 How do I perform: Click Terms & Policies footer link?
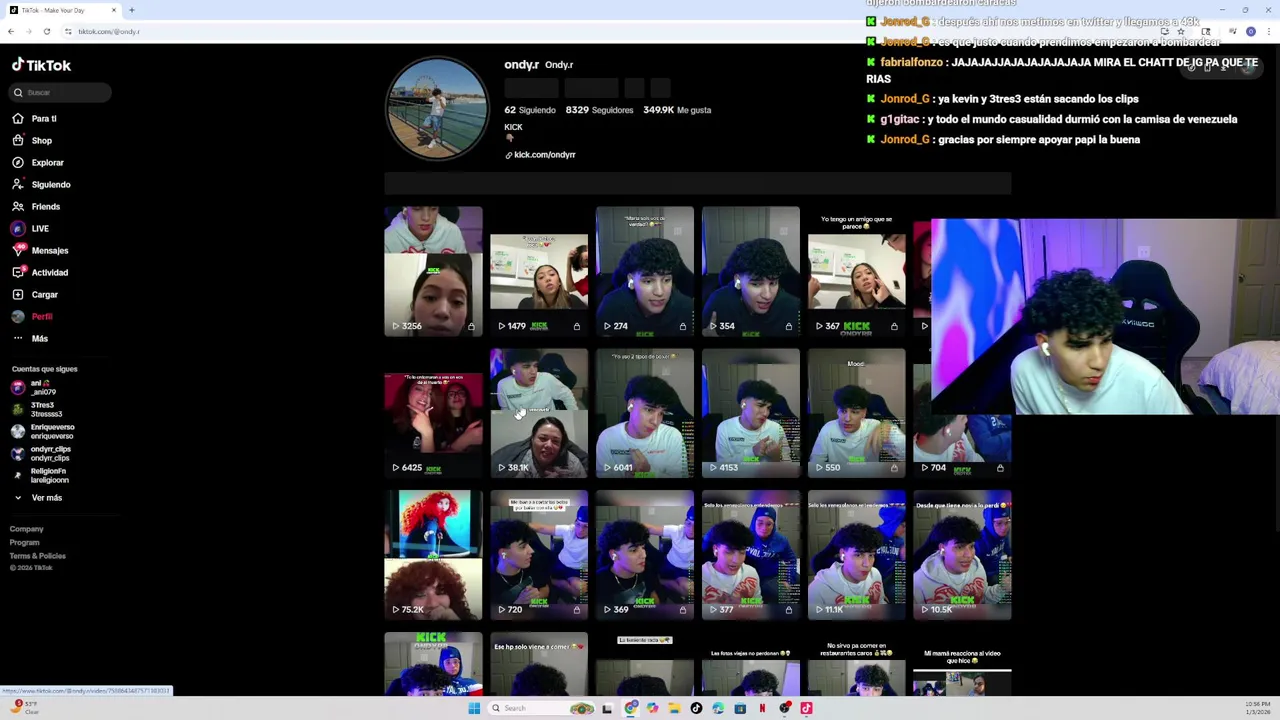click(x=38, y=555)
